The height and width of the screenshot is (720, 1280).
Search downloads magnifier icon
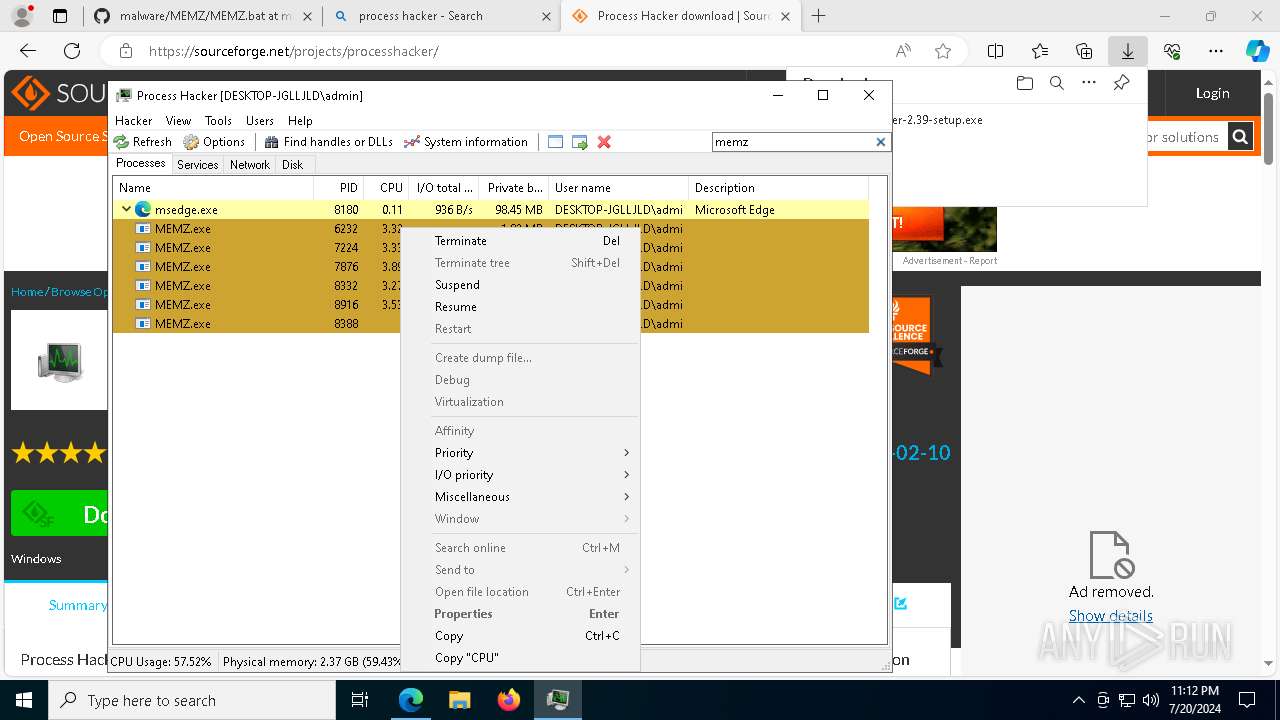[x=1057, y=83]
